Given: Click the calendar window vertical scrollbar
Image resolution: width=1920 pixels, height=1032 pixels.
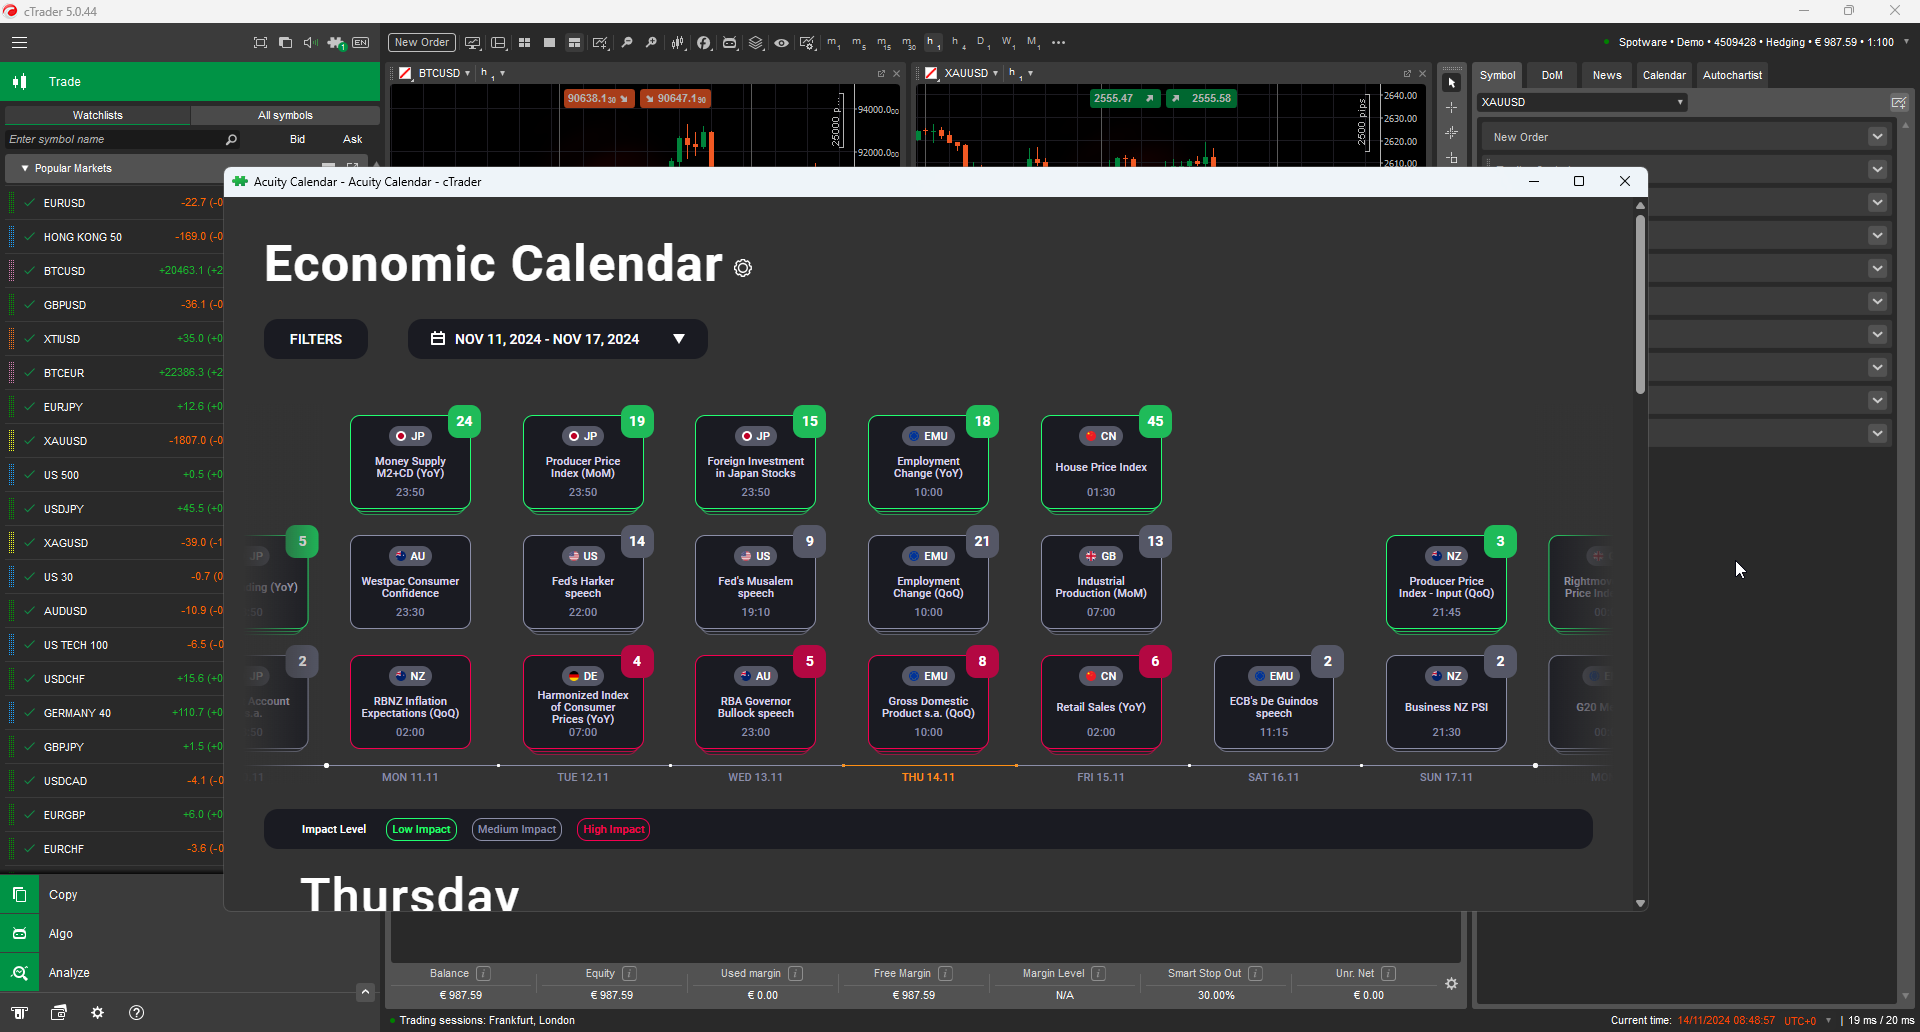Looking at the screenshot, I should point(1640,304).
